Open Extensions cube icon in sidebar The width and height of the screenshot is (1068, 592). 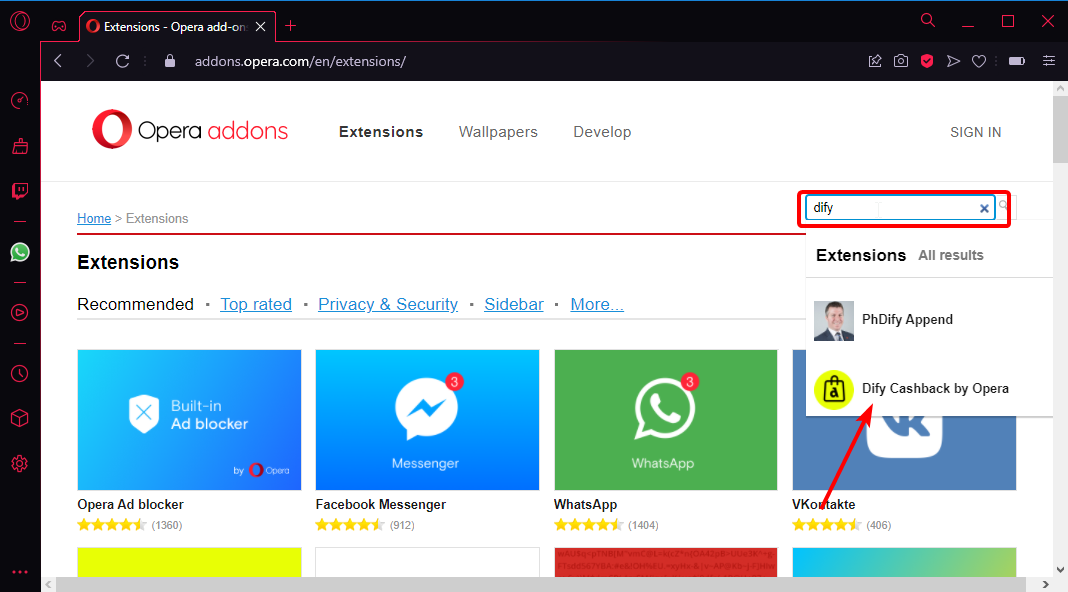coord(20,418)
